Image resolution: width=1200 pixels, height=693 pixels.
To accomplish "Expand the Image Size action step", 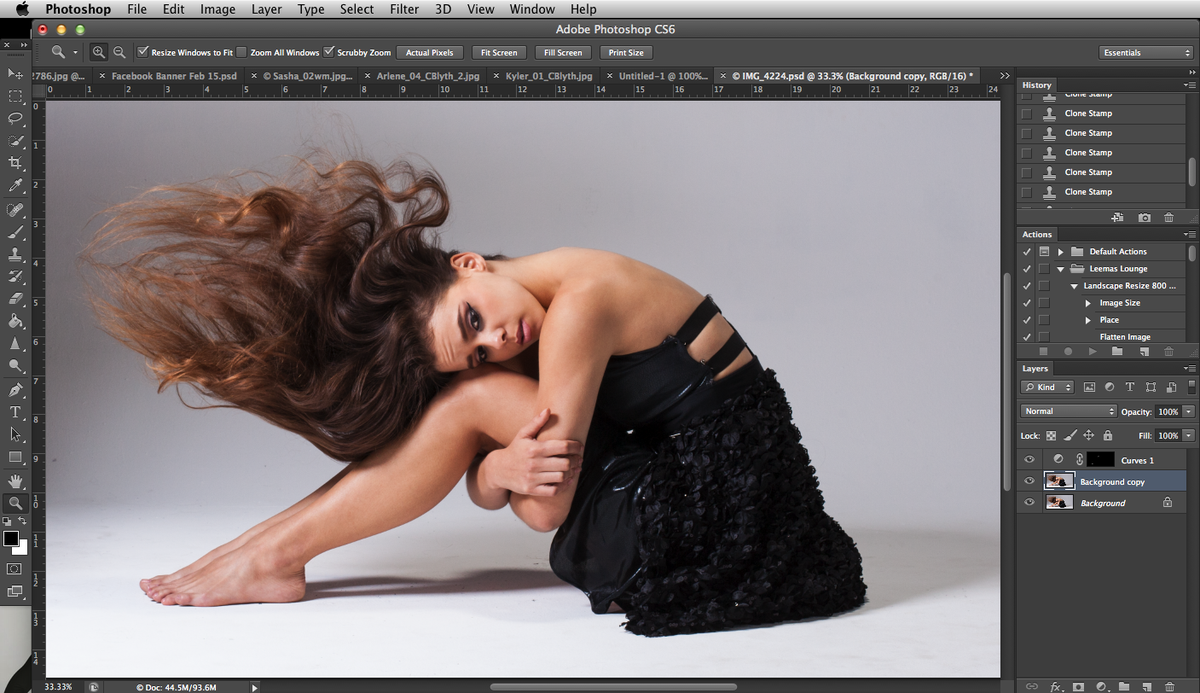I will [1089, 303].
